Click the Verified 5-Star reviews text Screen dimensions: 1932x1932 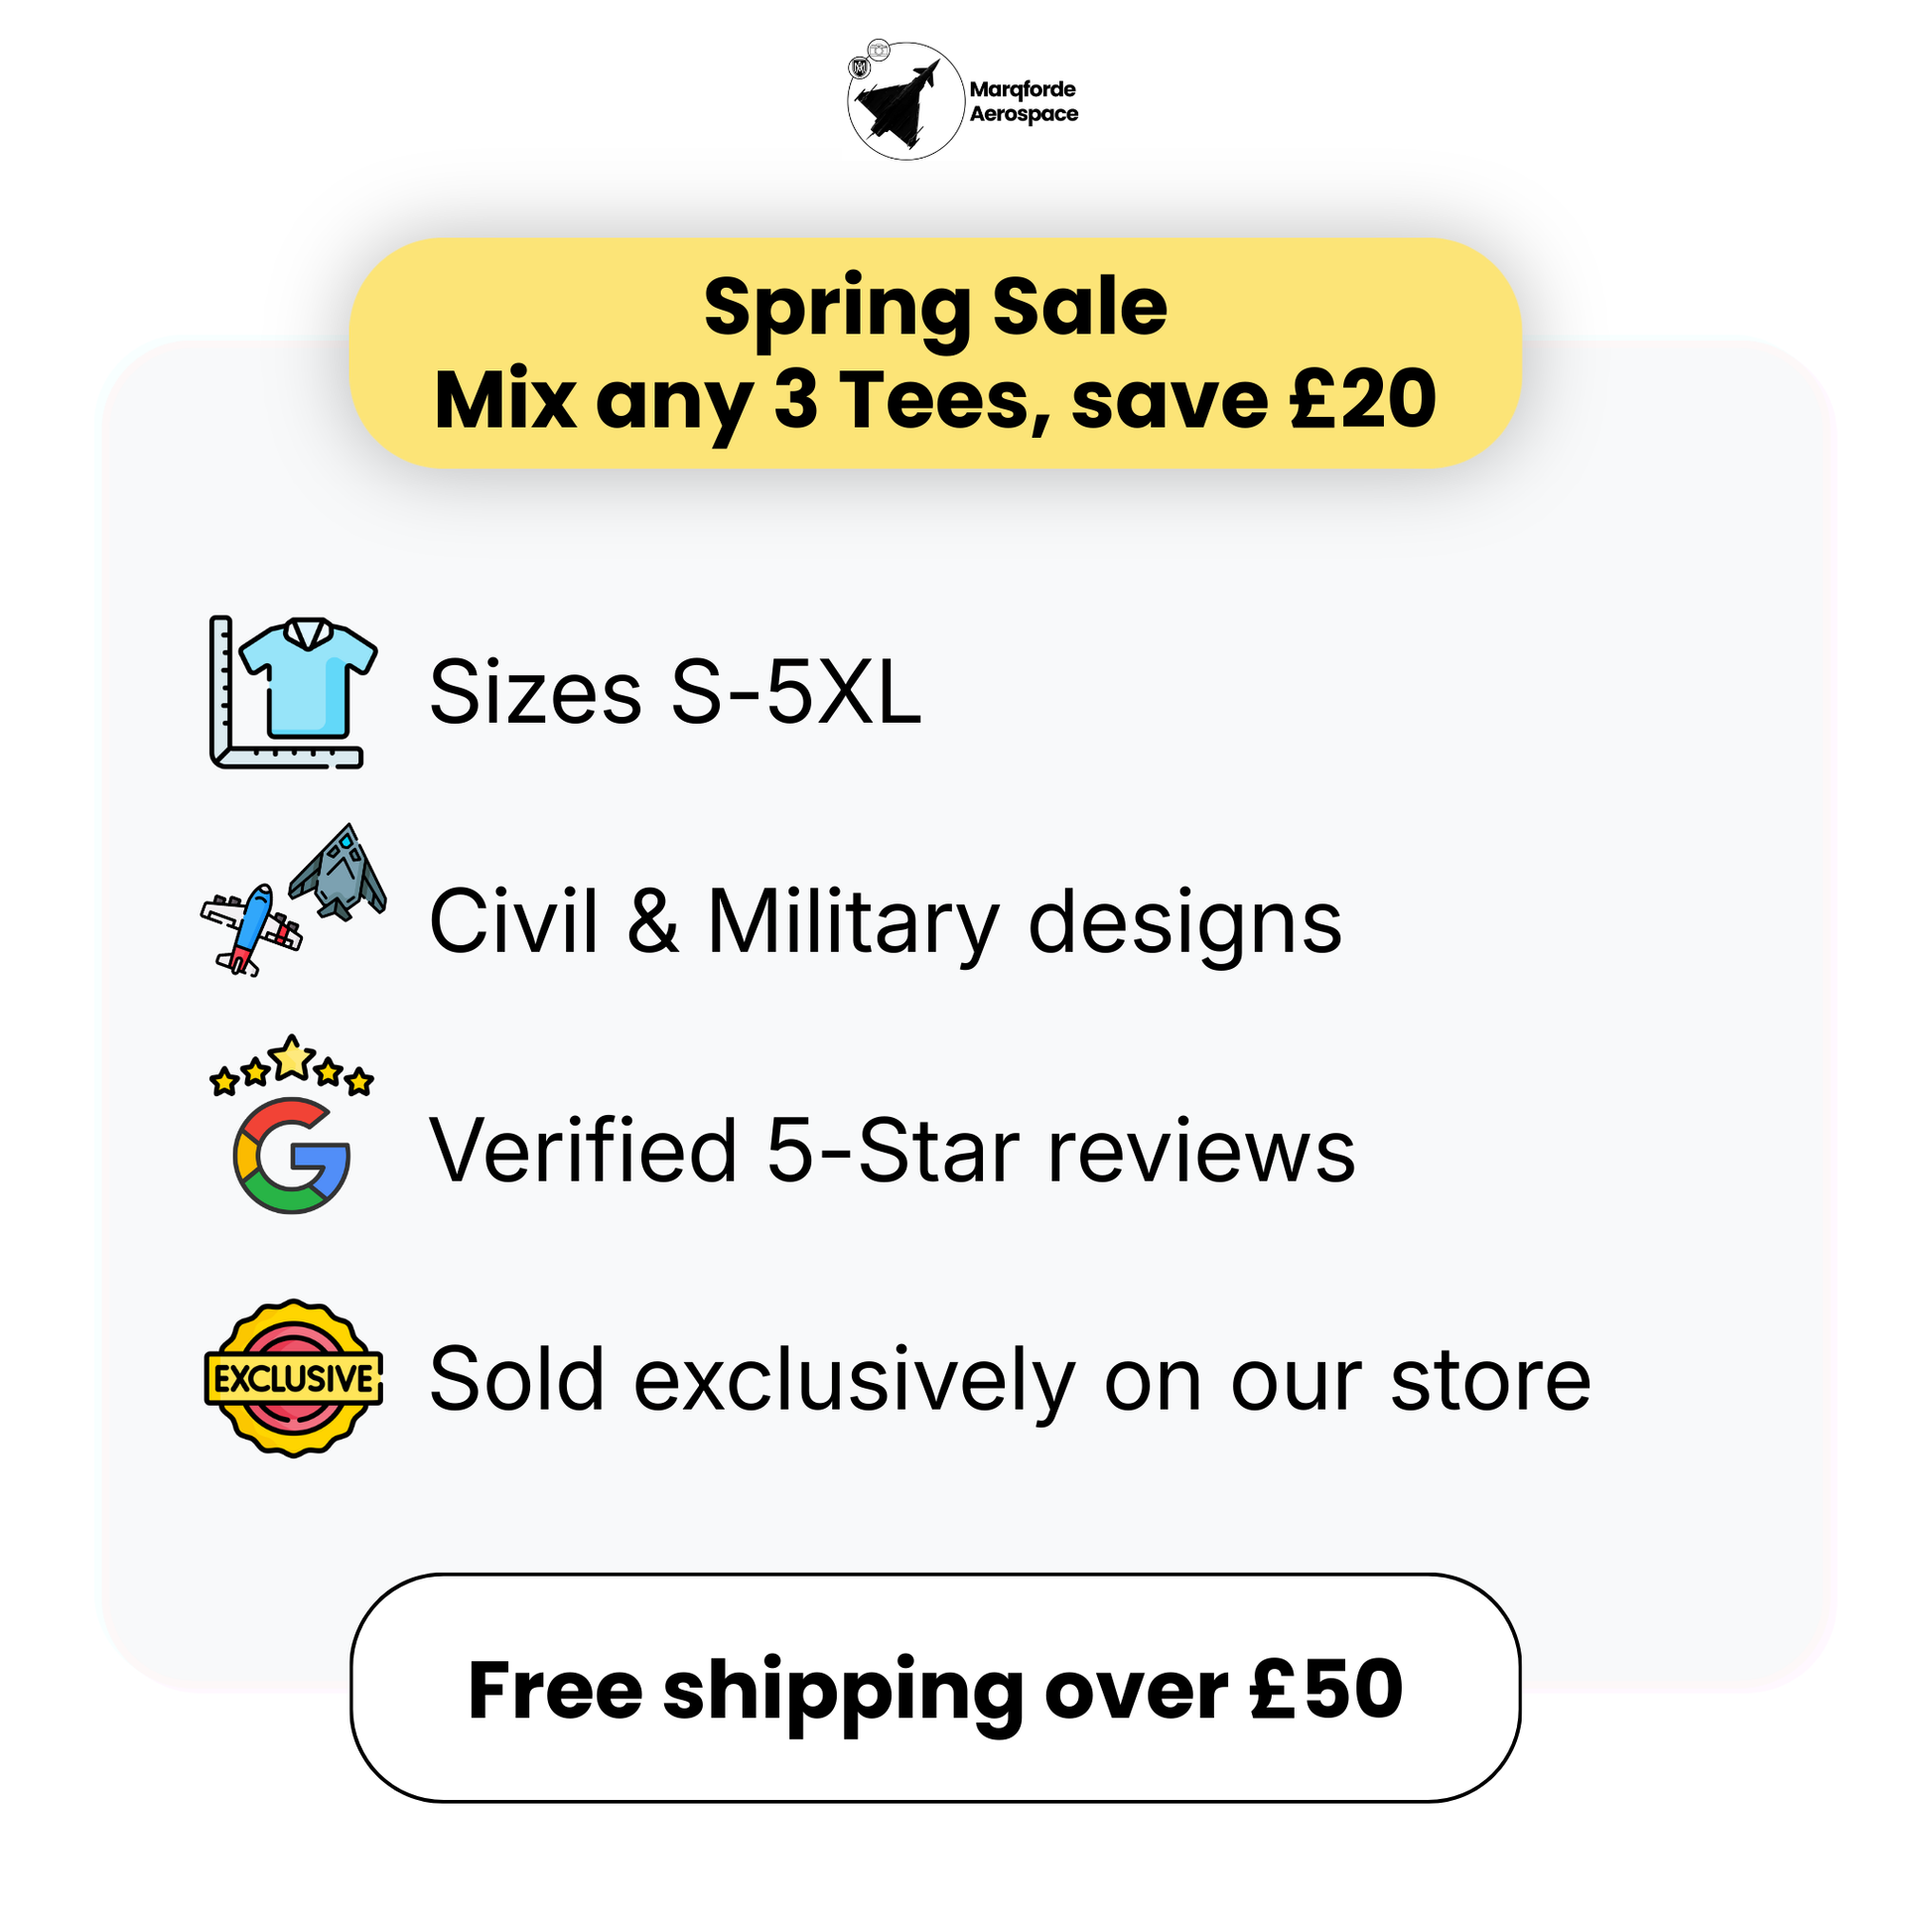pos(892,1150)
